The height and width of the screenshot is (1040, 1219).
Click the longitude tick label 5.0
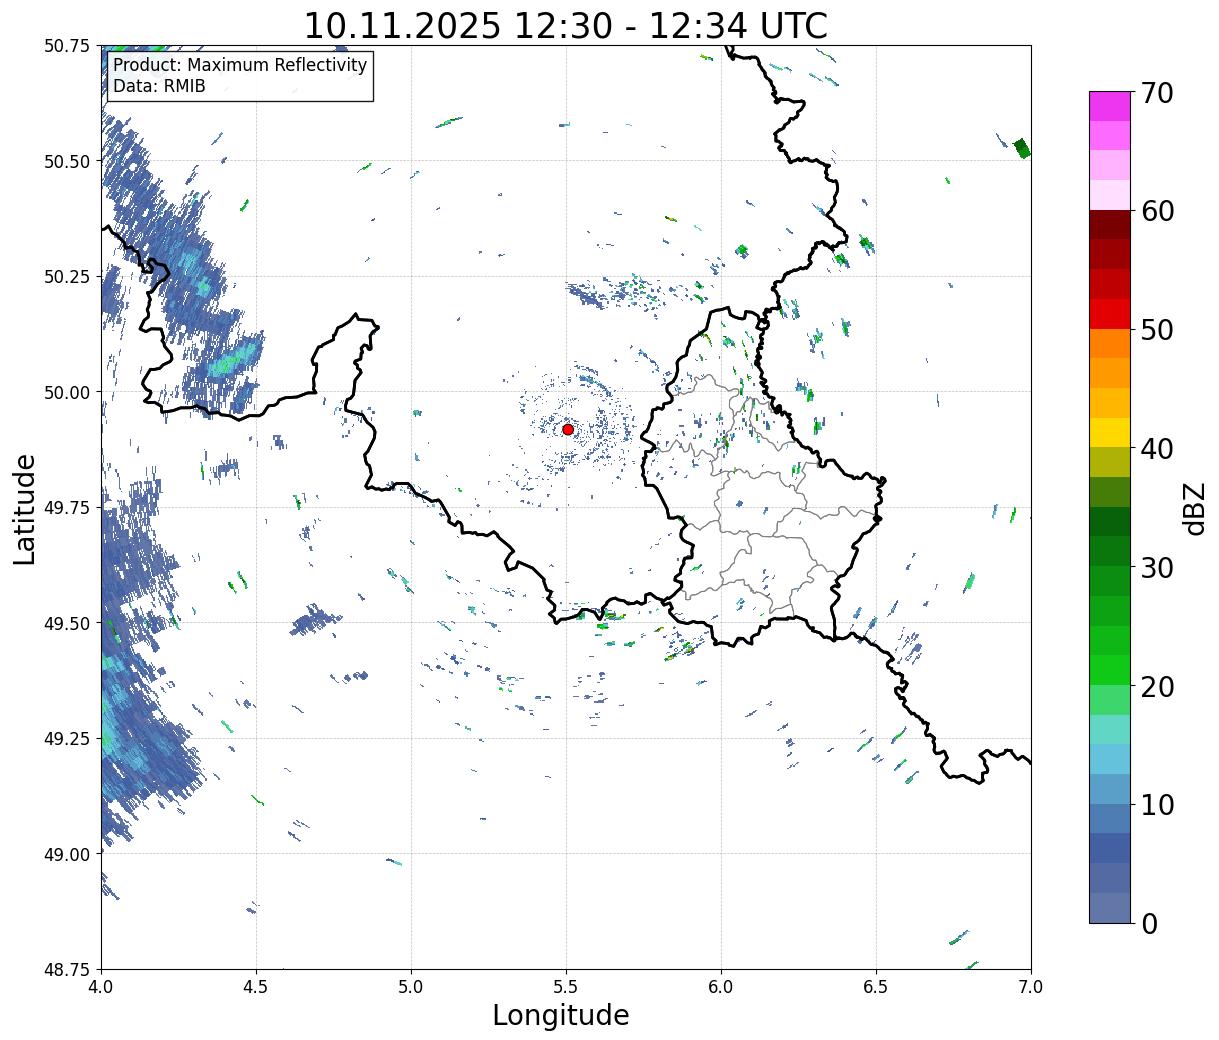411,987
